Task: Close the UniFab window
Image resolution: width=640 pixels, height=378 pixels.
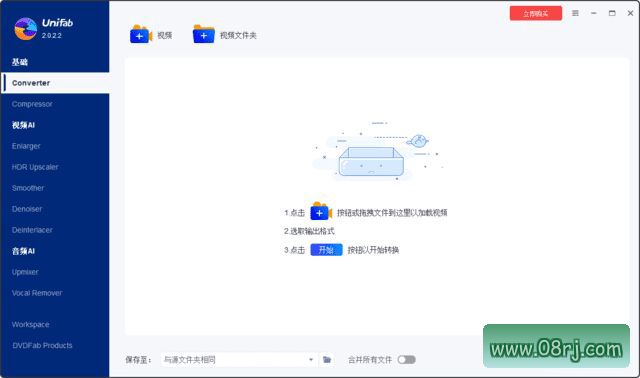Action: click(x=630, y=13)
